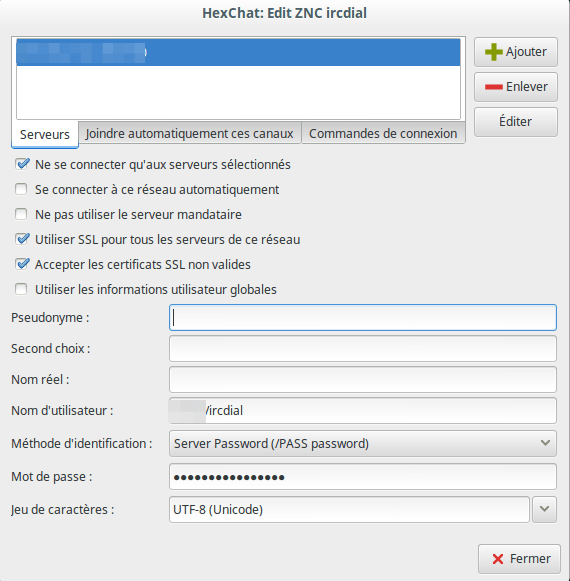Switch to the Serveurs tab
The height and width of the screenshot is (581, 570).
pos(45,134)
